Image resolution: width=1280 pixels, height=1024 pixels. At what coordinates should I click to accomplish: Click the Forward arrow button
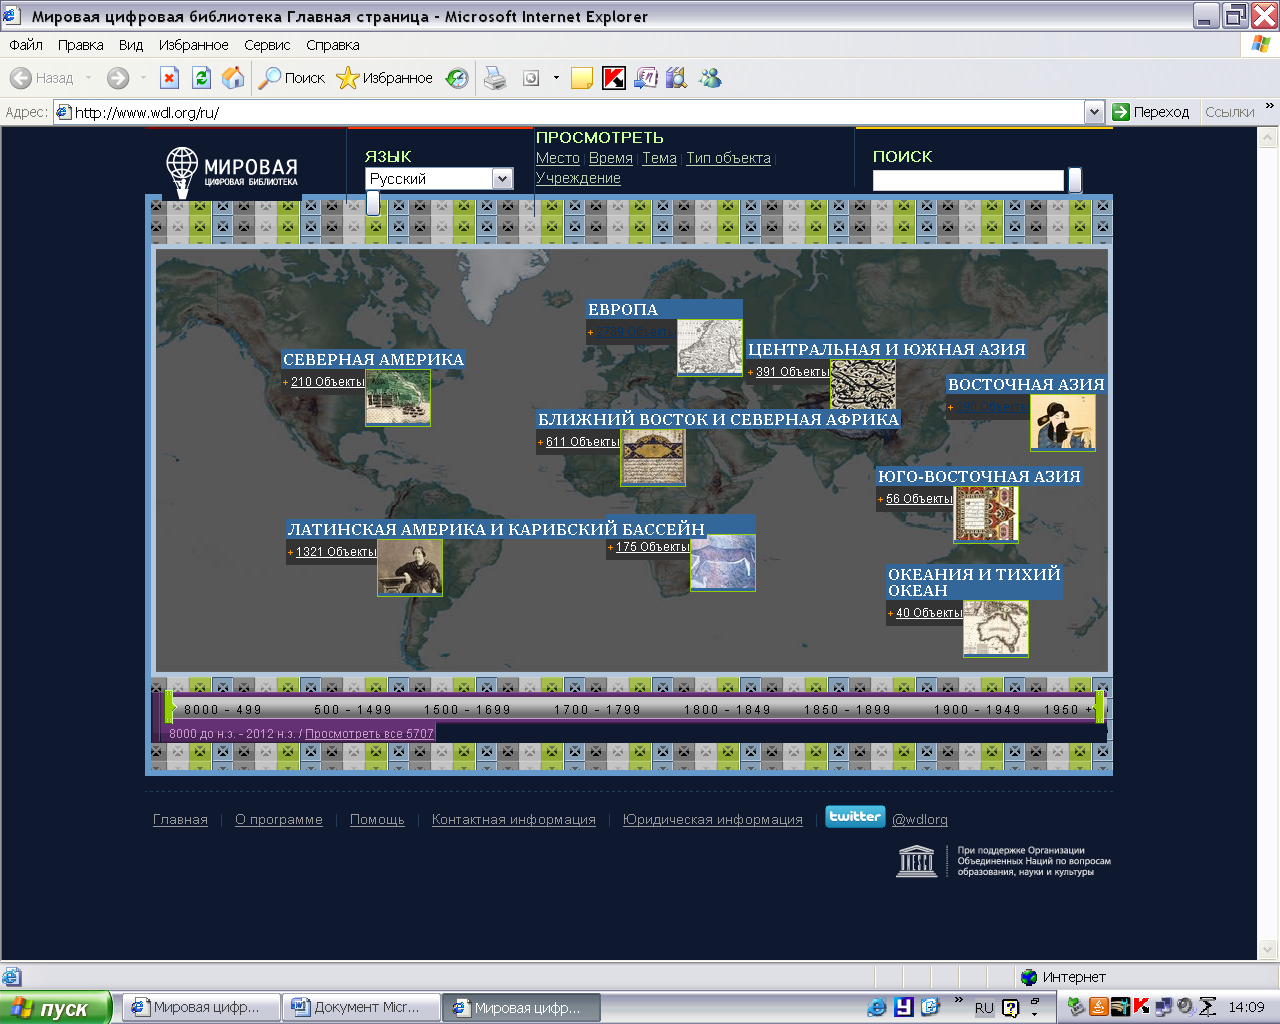118,78
